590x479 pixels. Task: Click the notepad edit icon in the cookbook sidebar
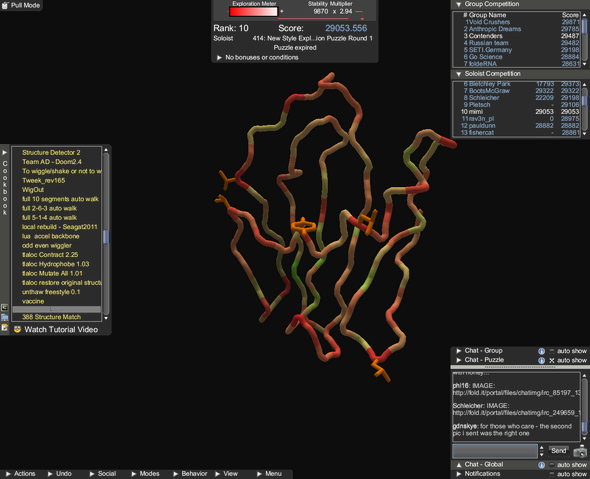pos(5,328)
